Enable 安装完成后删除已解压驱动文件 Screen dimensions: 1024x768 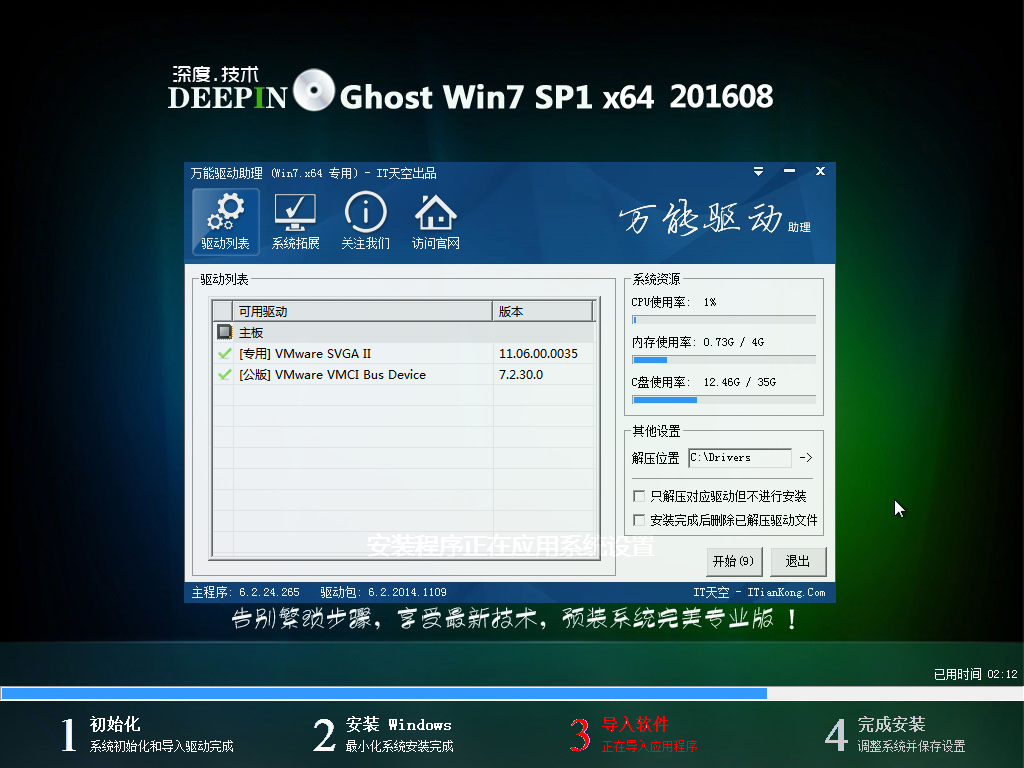point(638,519)
